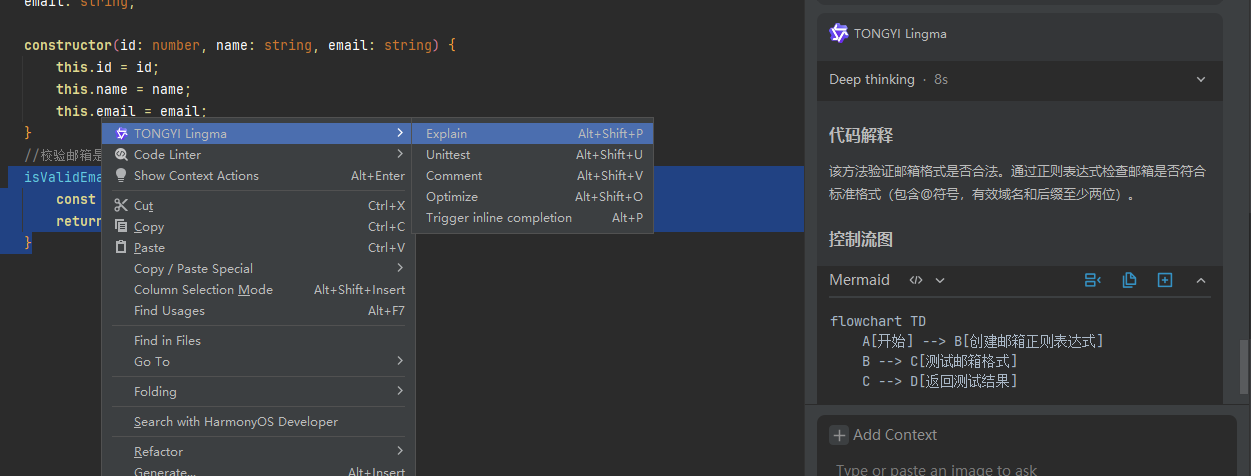Click the clipboard Paste icon
Image resolution: width=1251 pixels, height=476 pixels.
point(121,247)
